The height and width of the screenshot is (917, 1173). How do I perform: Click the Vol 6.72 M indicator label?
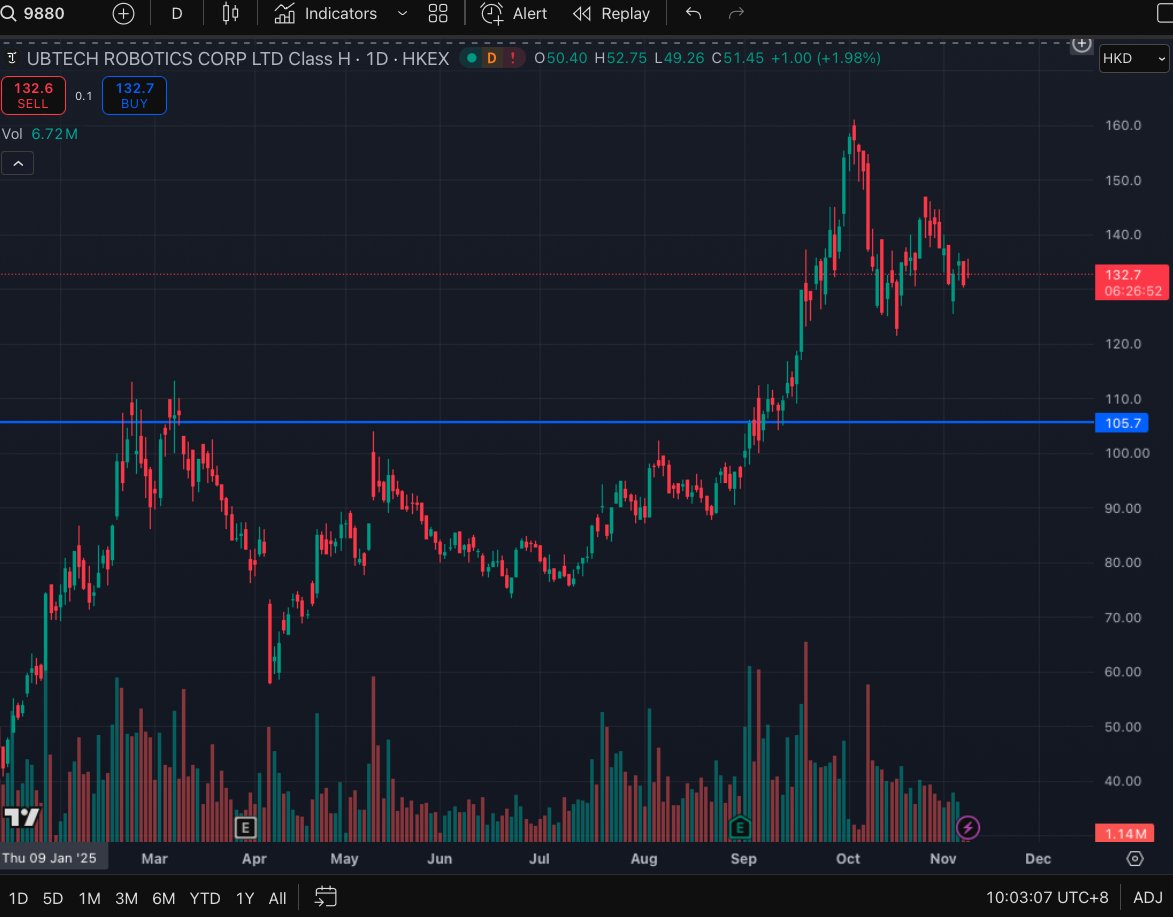tap(40, 134)
